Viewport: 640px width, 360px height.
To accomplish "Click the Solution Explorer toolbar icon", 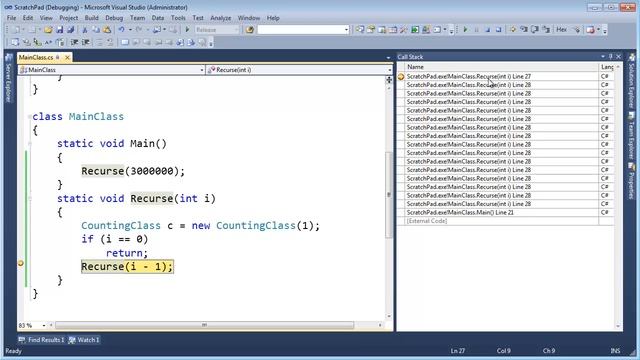I will point(360,30).
